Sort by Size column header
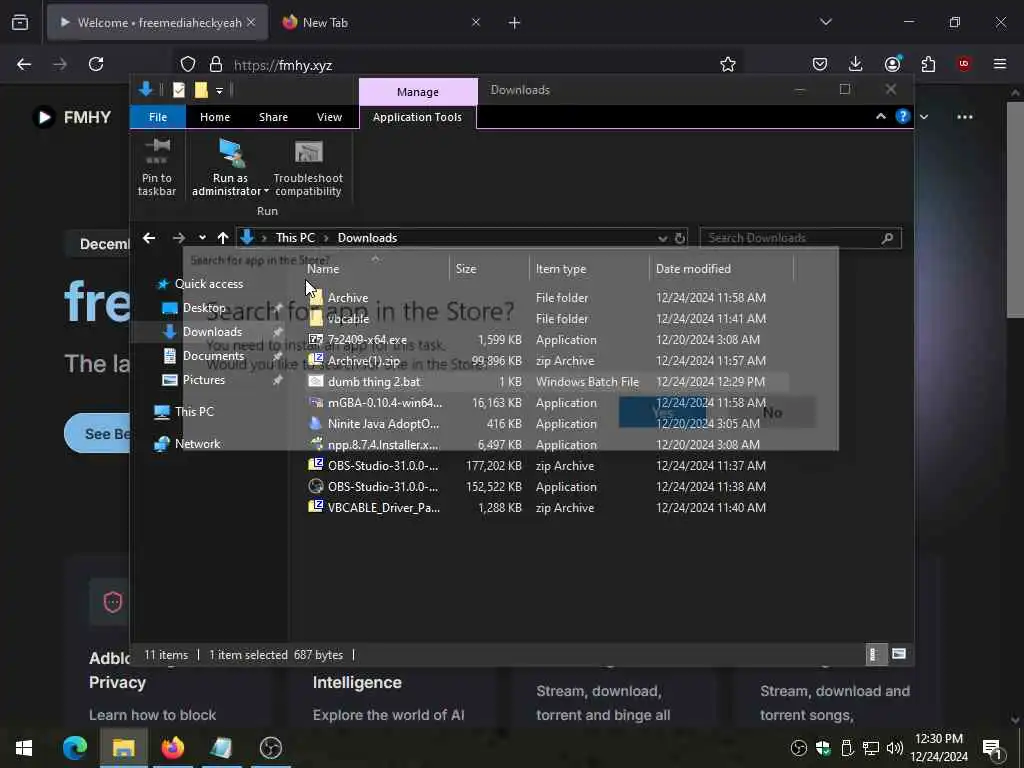 tap(489, 268)
